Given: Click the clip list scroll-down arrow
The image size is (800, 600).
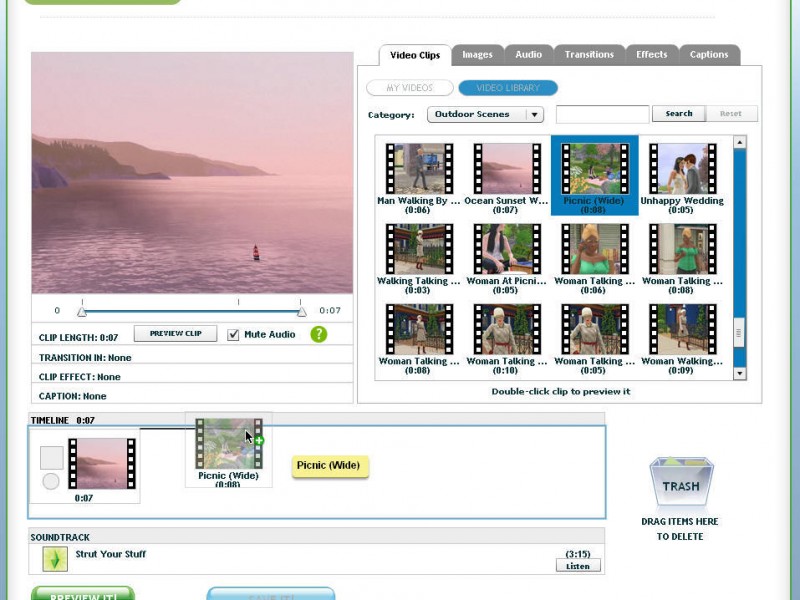Looking at the screenshot, I should click(740, 373).
